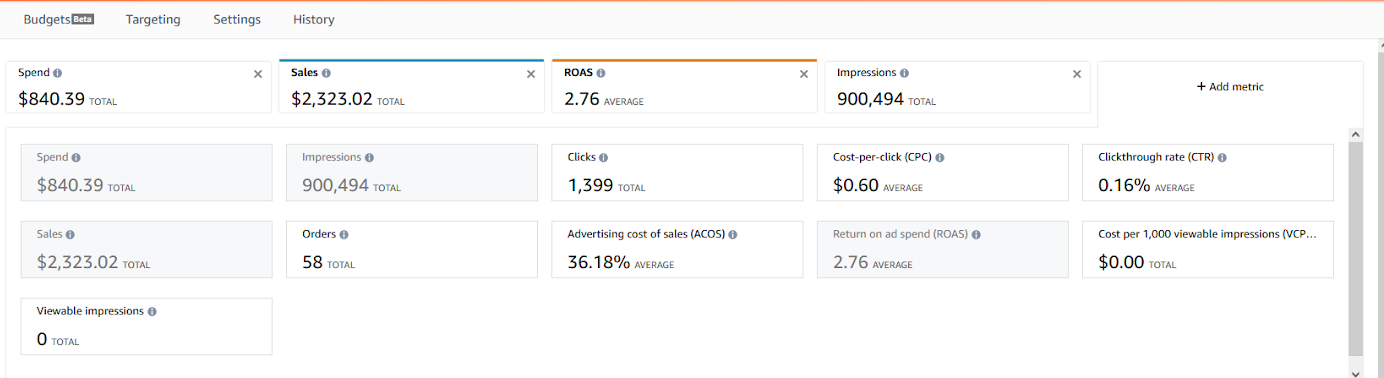Click the 36.18% ACOS value

click(599, 263)
